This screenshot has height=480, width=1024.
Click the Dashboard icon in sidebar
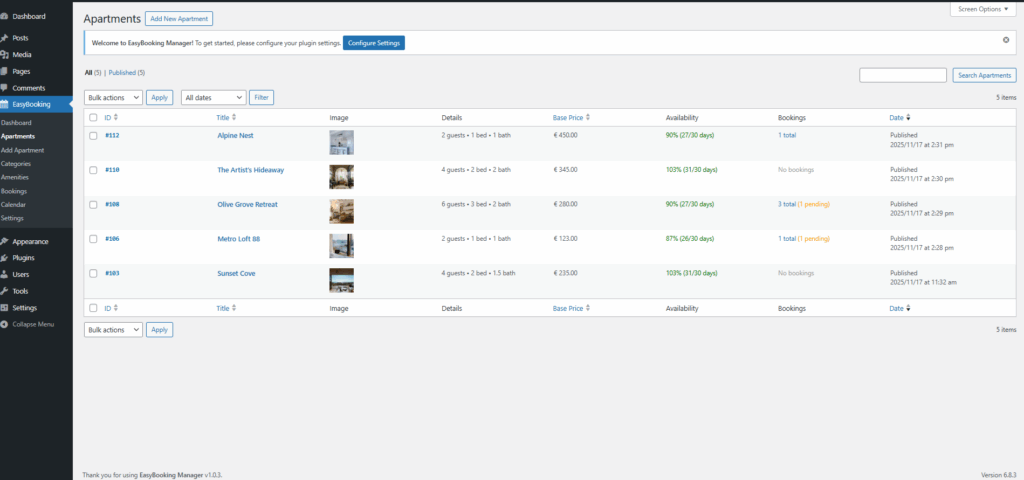(x=6, y=16)
